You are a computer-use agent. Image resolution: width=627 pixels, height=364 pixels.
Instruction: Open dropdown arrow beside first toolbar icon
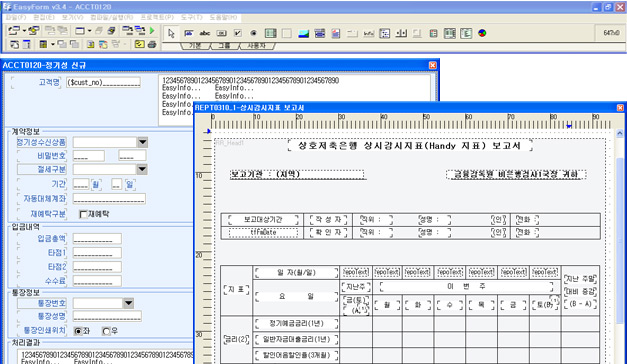(24, 30)
